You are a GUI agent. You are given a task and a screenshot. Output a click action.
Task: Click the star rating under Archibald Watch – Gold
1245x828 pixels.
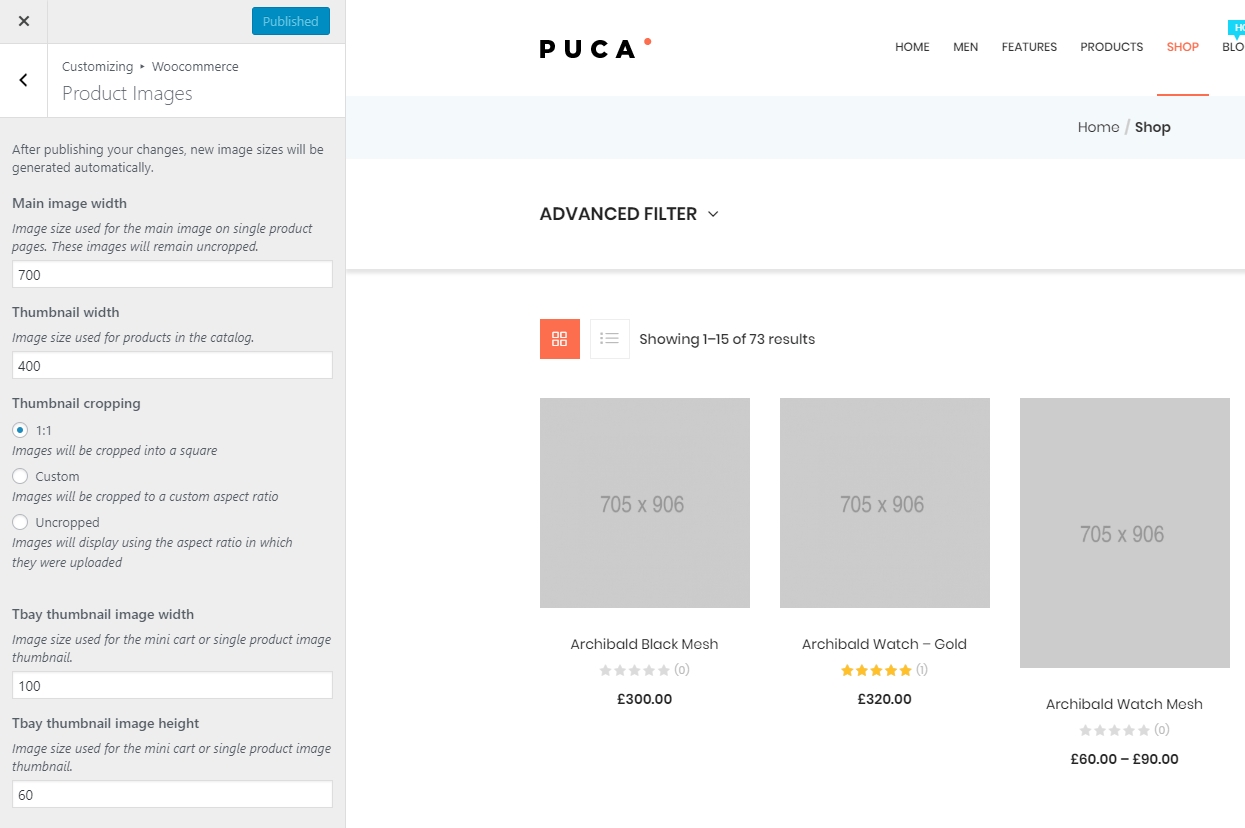[876, 670]
